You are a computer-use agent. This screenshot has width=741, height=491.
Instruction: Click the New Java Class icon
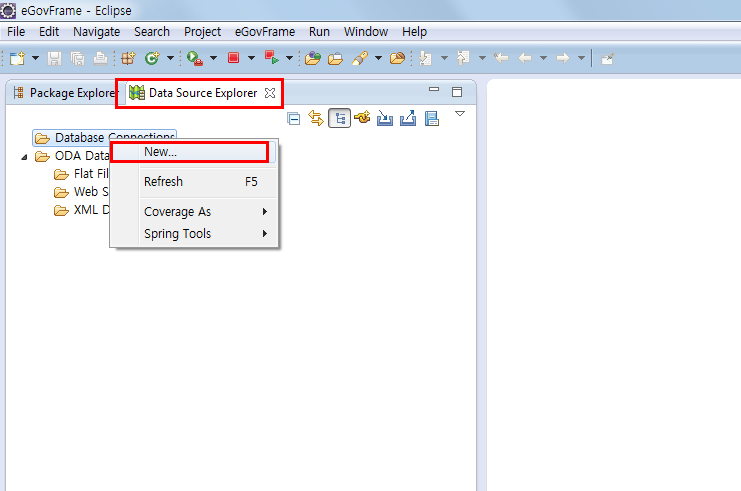coord(152,58)
